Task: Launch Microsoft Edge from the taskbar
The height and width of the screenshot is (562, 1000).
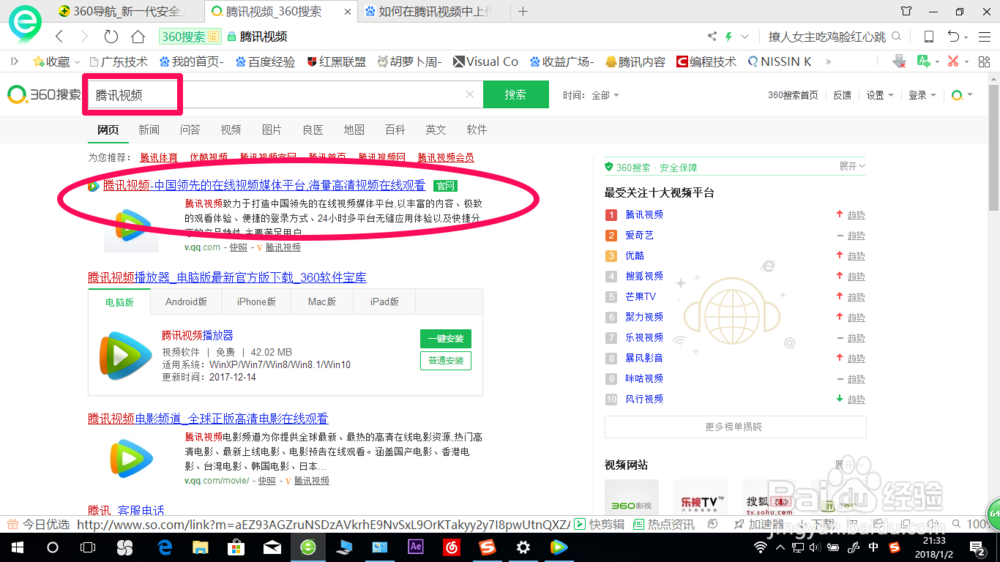Action: click(x=165, y=547)
